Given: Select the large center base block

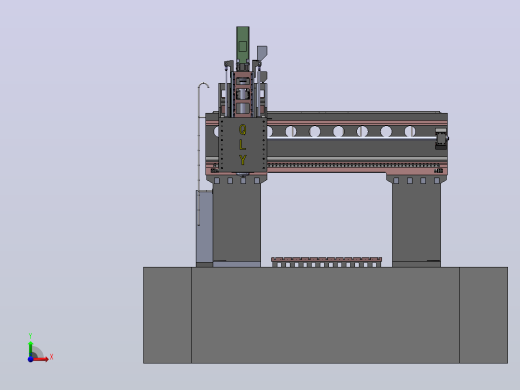Looking at the screenshot, I should click(325, 315).
